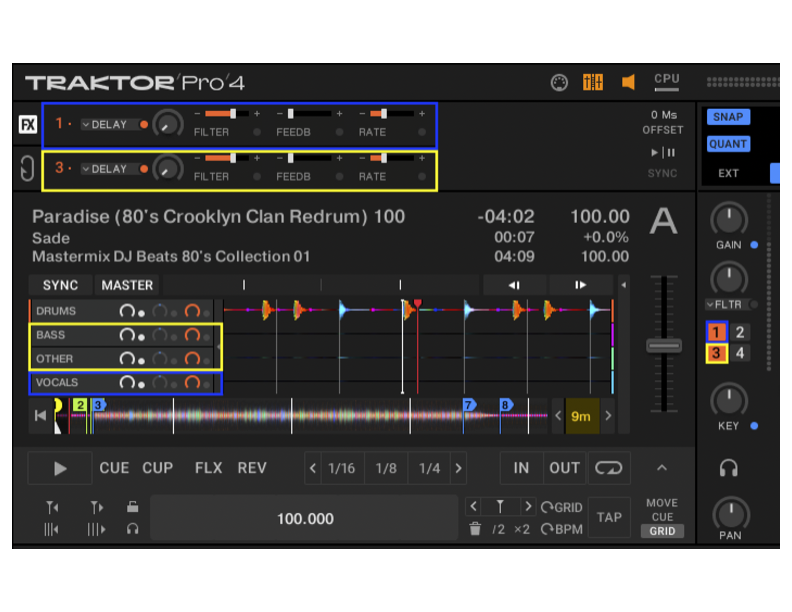Lock the beatgrid with padlock icon
This screenshot has width=792, height=612.
[x=132, y=506]
